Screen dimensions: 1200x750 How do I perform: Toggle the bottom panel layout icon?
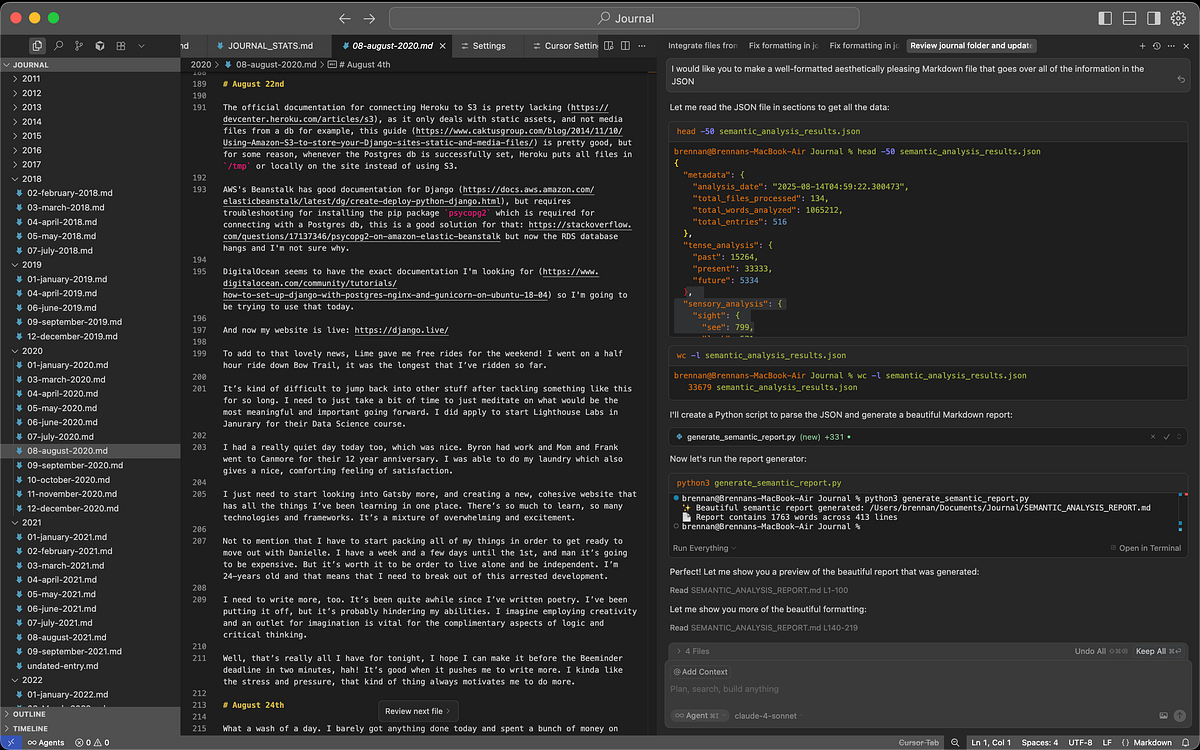coord(1129,18)
